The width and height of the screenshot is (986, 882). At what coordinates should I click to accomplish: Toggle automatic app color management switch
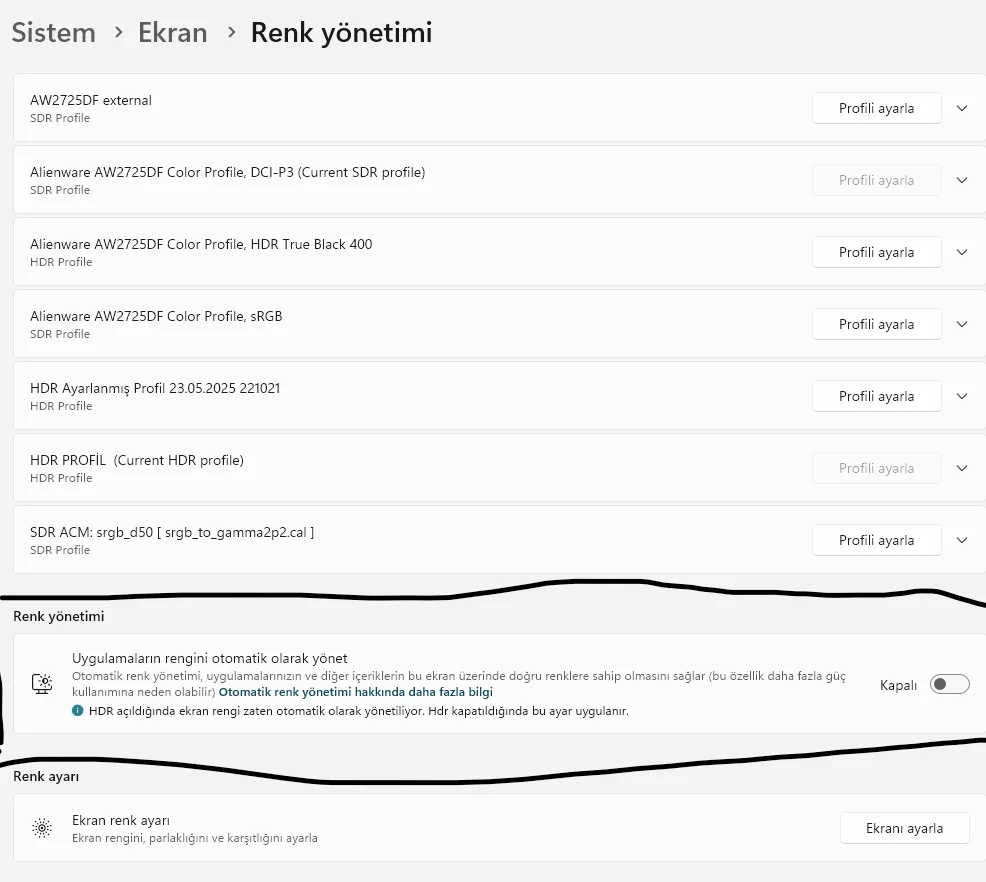(x=950, y=684)
